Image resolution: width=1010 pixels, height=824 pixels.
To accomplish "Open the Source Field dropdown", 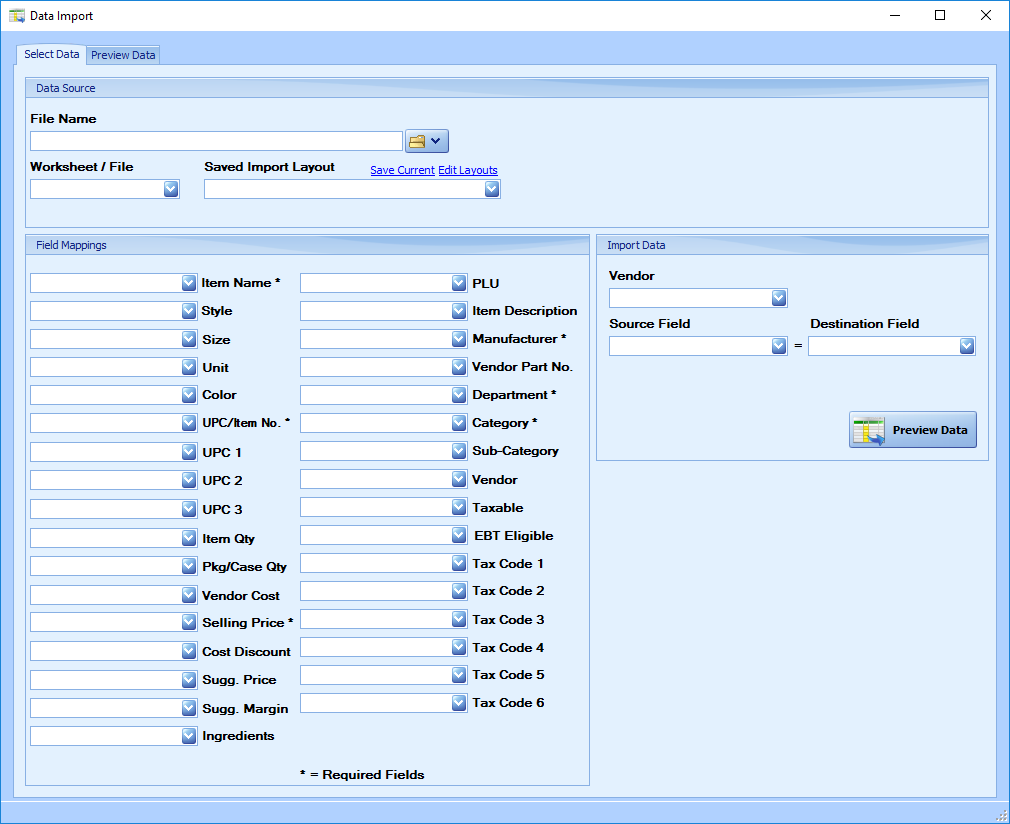I will click(779, 346).
